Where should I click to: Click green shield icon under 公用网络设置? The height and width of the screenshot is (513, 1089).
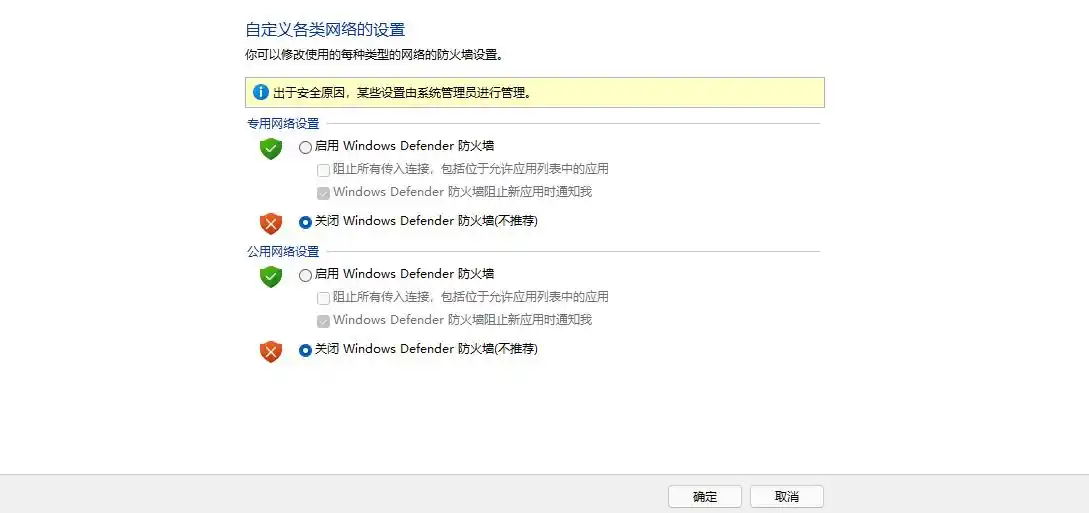[271, 276]
